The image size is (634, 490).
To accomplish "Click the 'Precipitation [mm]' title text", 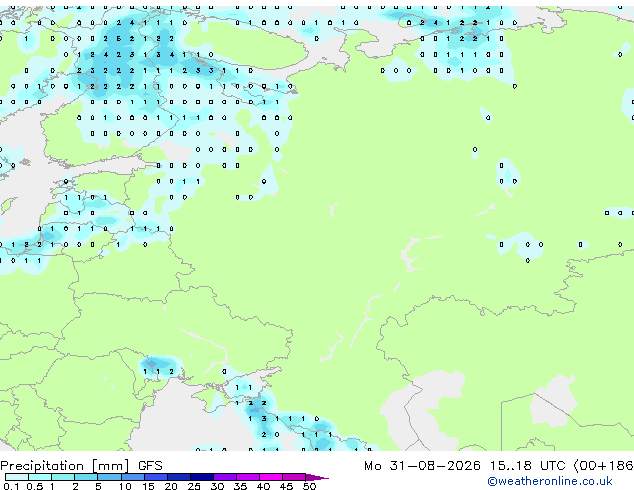I will [65, 466].
